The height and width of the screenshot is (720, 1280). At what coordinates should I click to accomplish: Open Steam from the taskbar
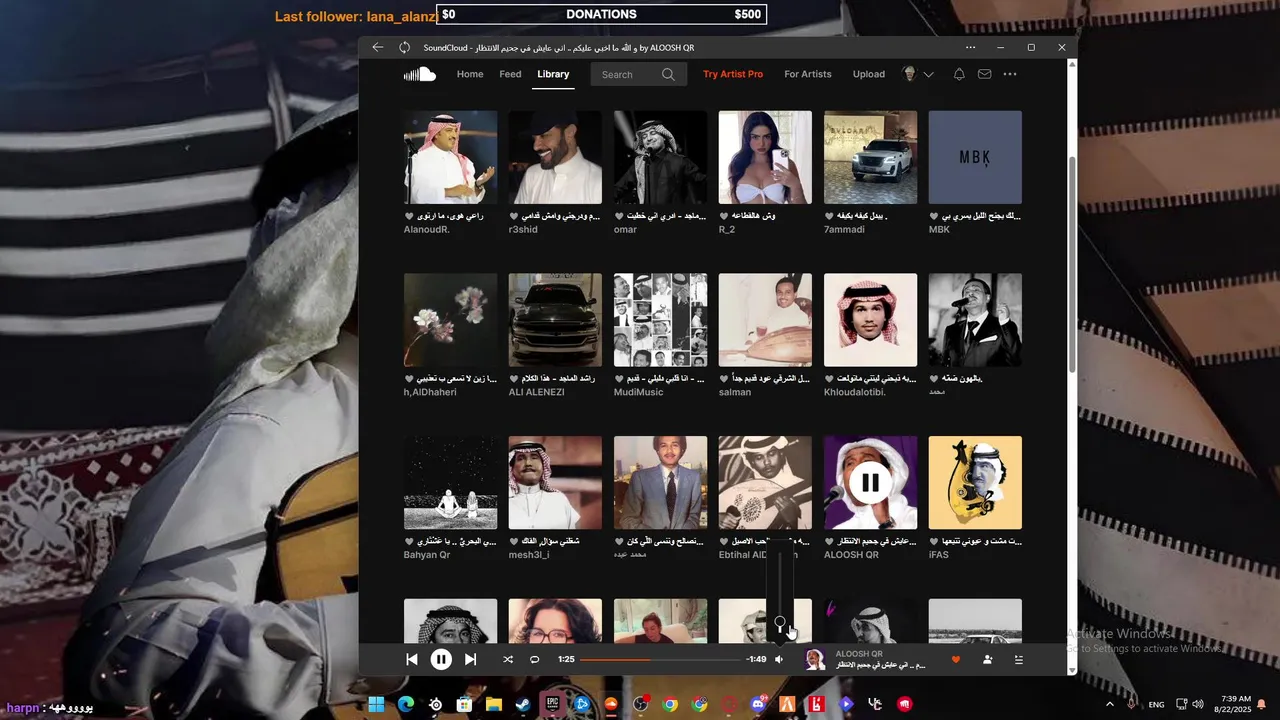pos(523,704)
